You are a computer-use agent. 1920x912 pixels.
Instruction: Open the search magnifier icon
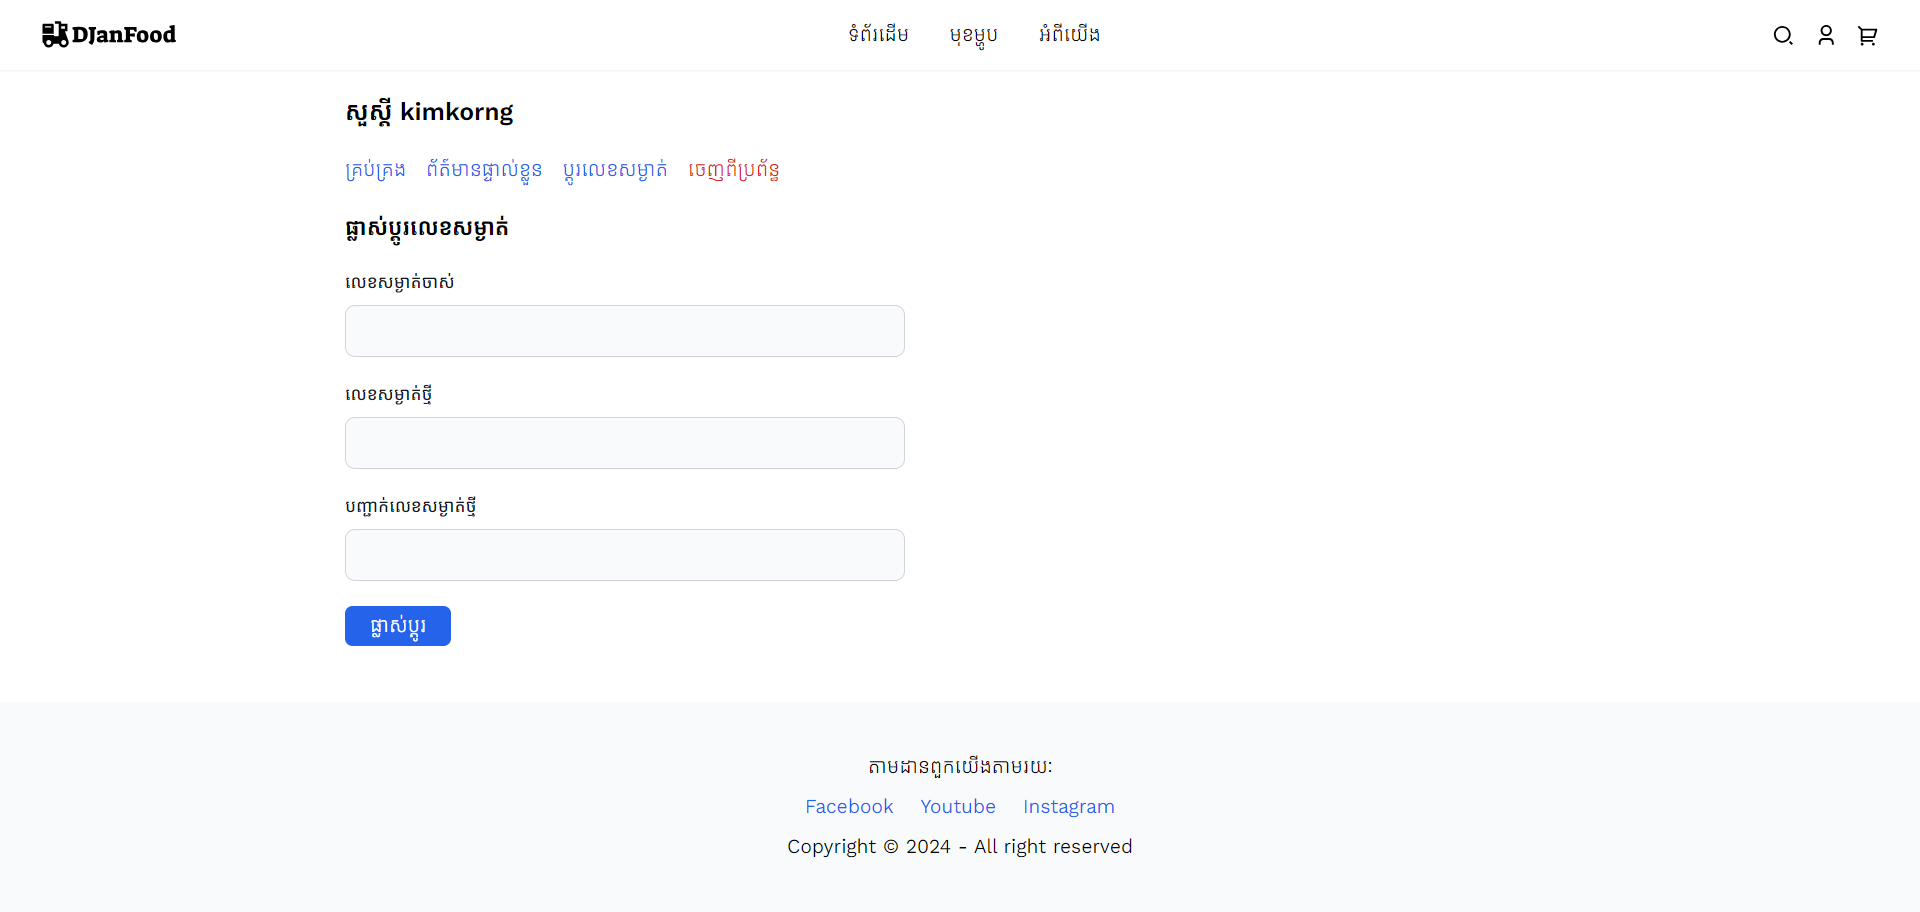[1782, 36]
